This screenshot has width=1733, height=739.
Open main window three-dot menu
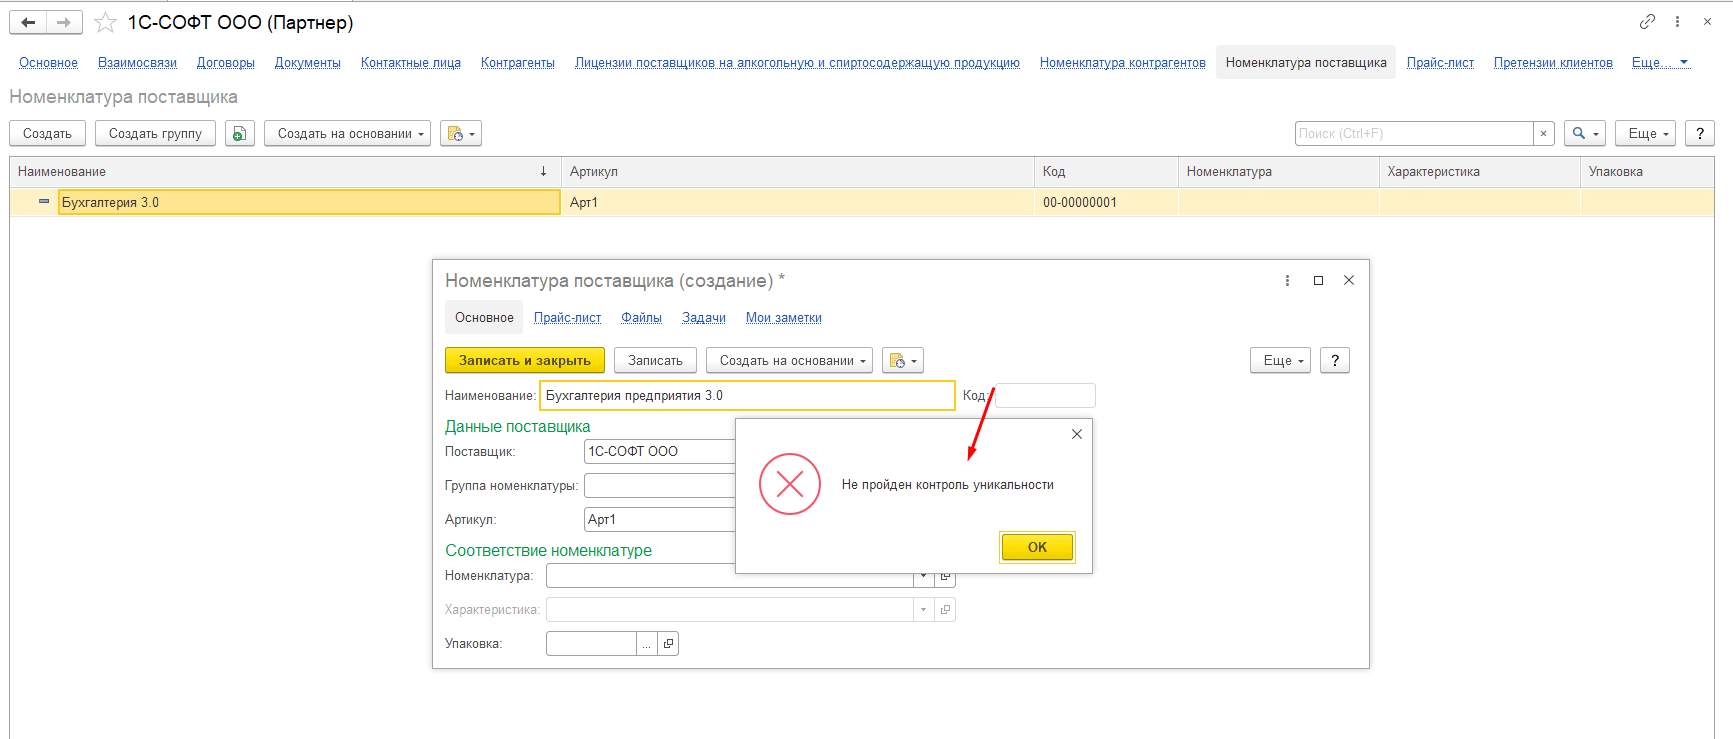coord(1677,21)
